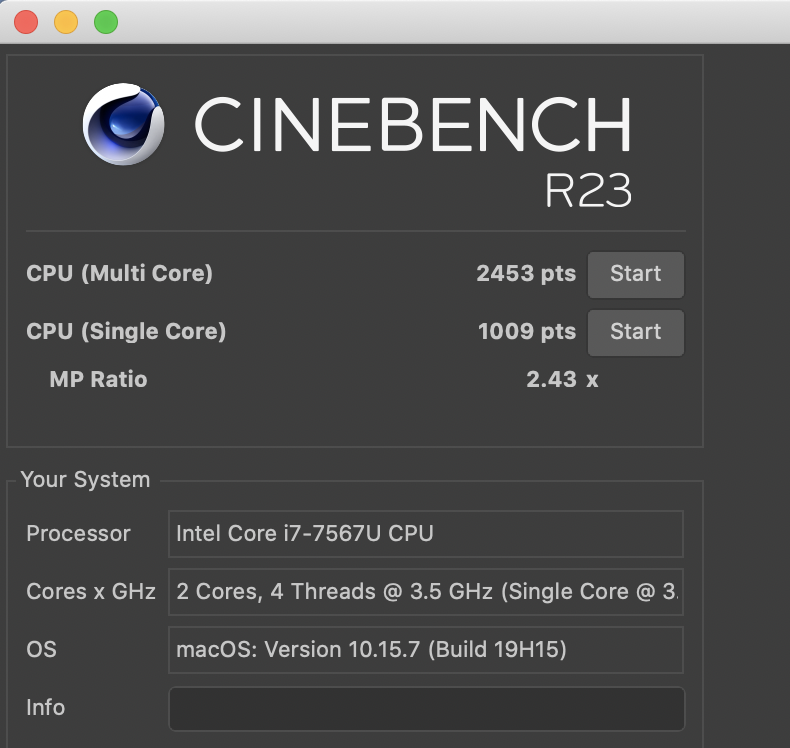This screenshot has height=748, width=790.
Task: Click the Processor label
Action: point(78,533)
